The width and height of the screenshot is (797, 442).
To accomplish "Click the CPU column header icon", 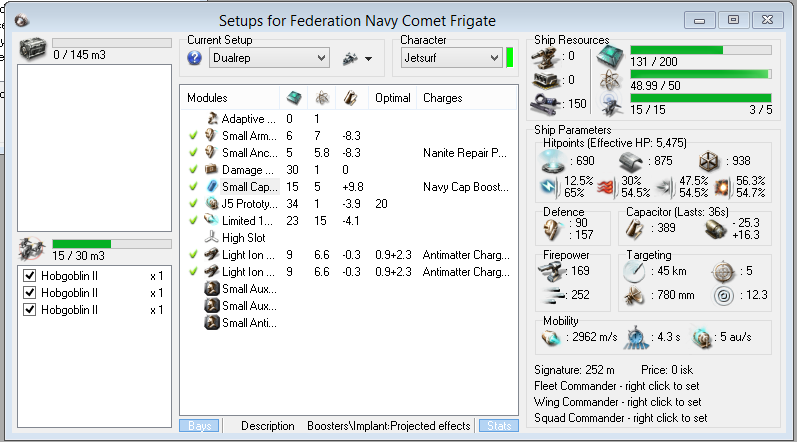I will (x=294, y=98).
